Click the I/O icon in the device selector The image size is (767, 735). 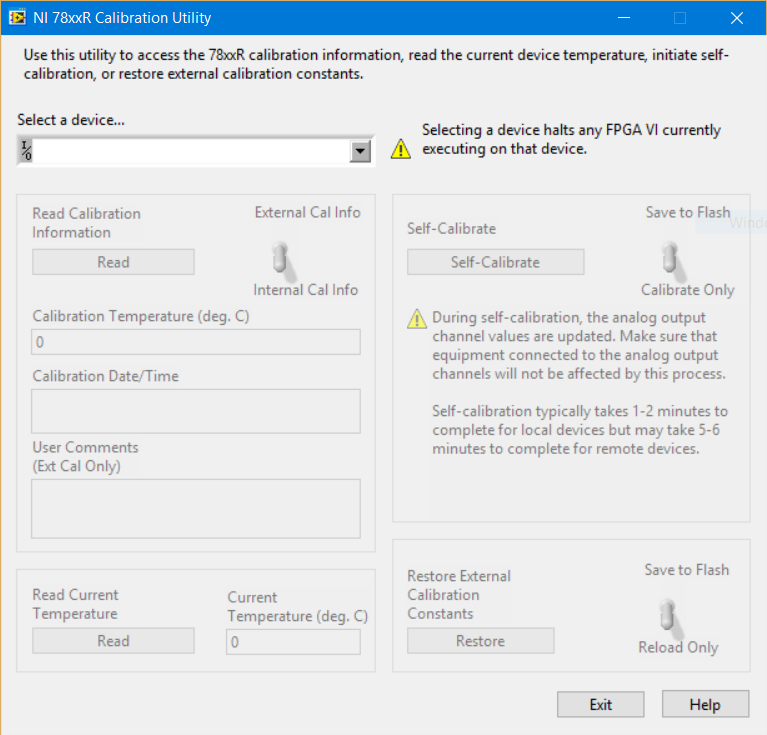(27, 151)
